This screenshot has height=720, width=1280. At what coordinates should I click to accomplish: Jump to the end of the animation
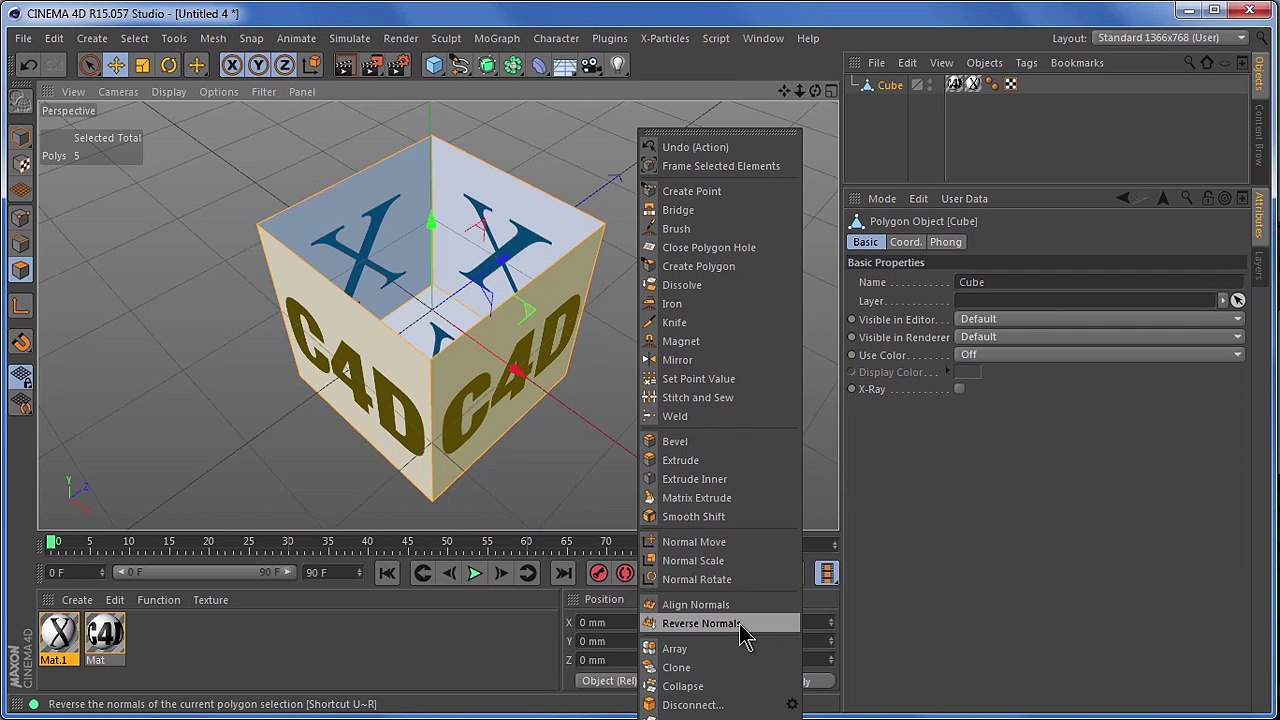pos(563,573)
